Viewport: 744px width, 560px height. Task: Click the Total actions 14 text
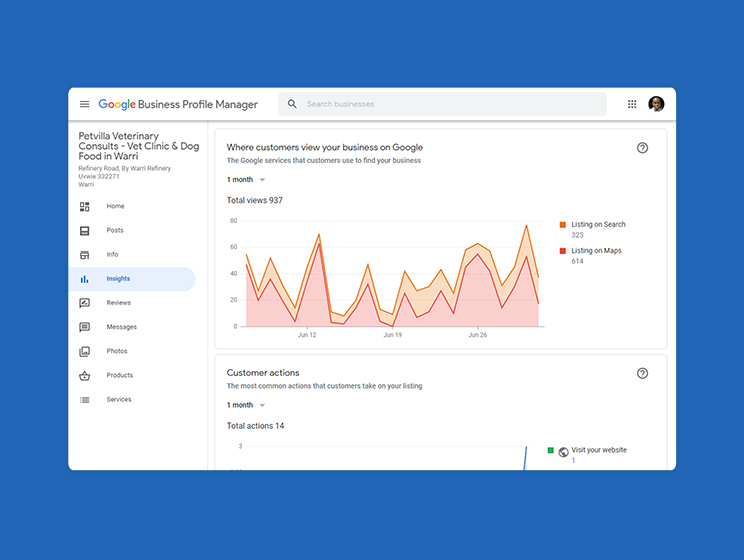tap(255, 426)
